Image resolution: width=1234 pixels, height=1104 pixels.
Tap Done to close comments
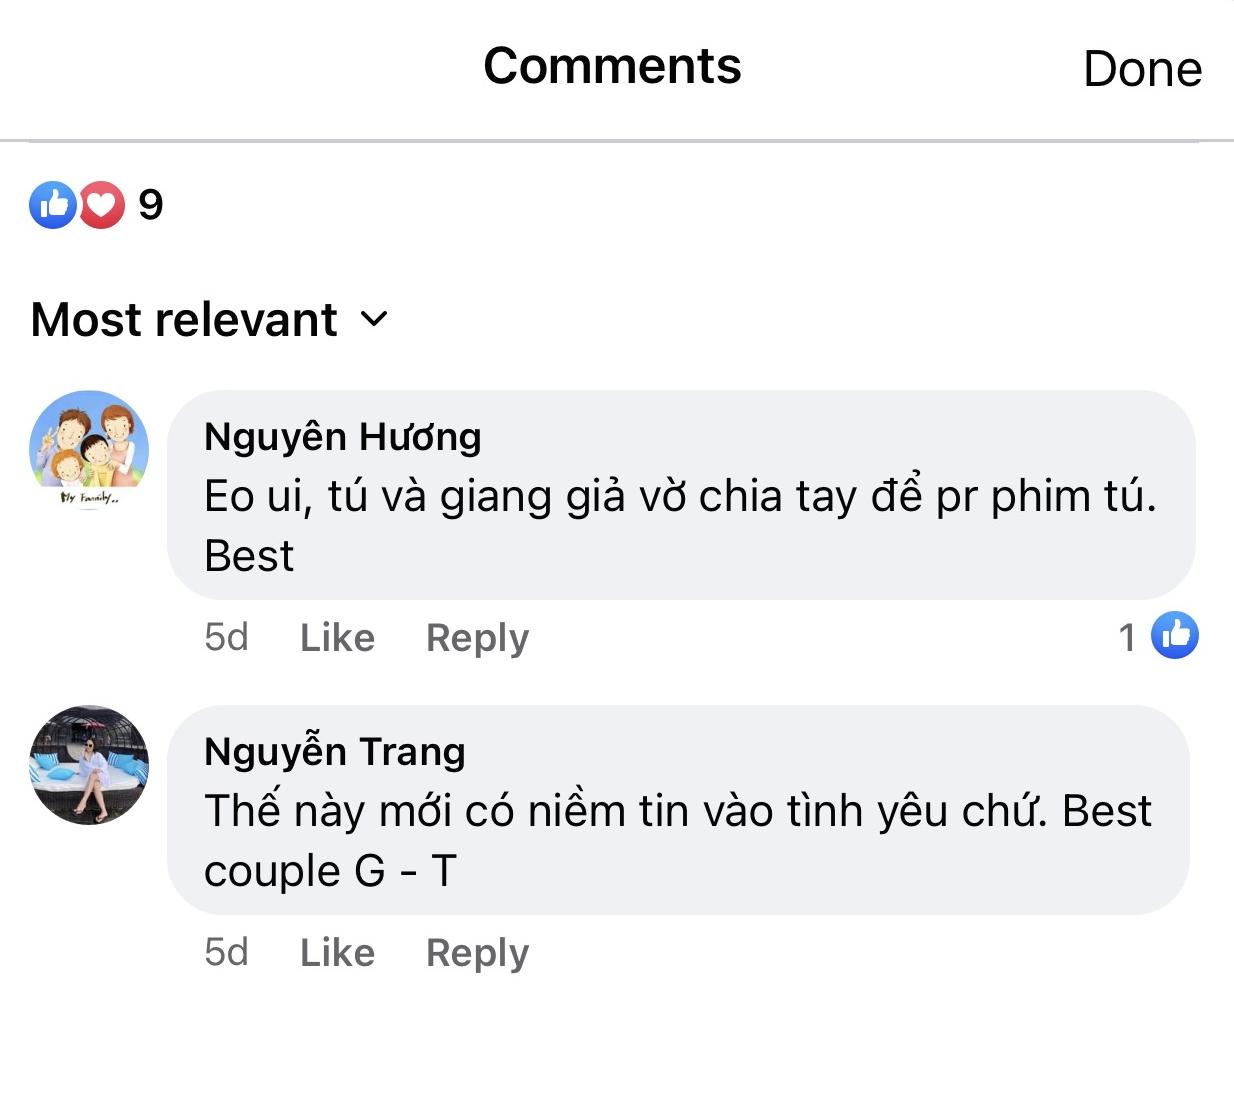[x=1142, y=68]
